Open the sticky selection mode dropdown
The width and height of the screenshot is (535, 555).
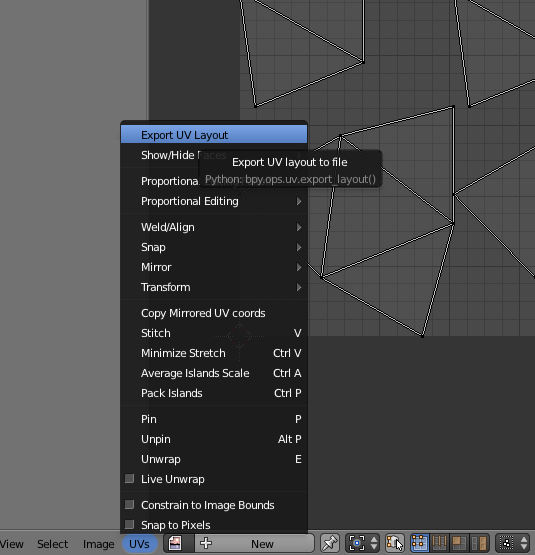[513, 543]
